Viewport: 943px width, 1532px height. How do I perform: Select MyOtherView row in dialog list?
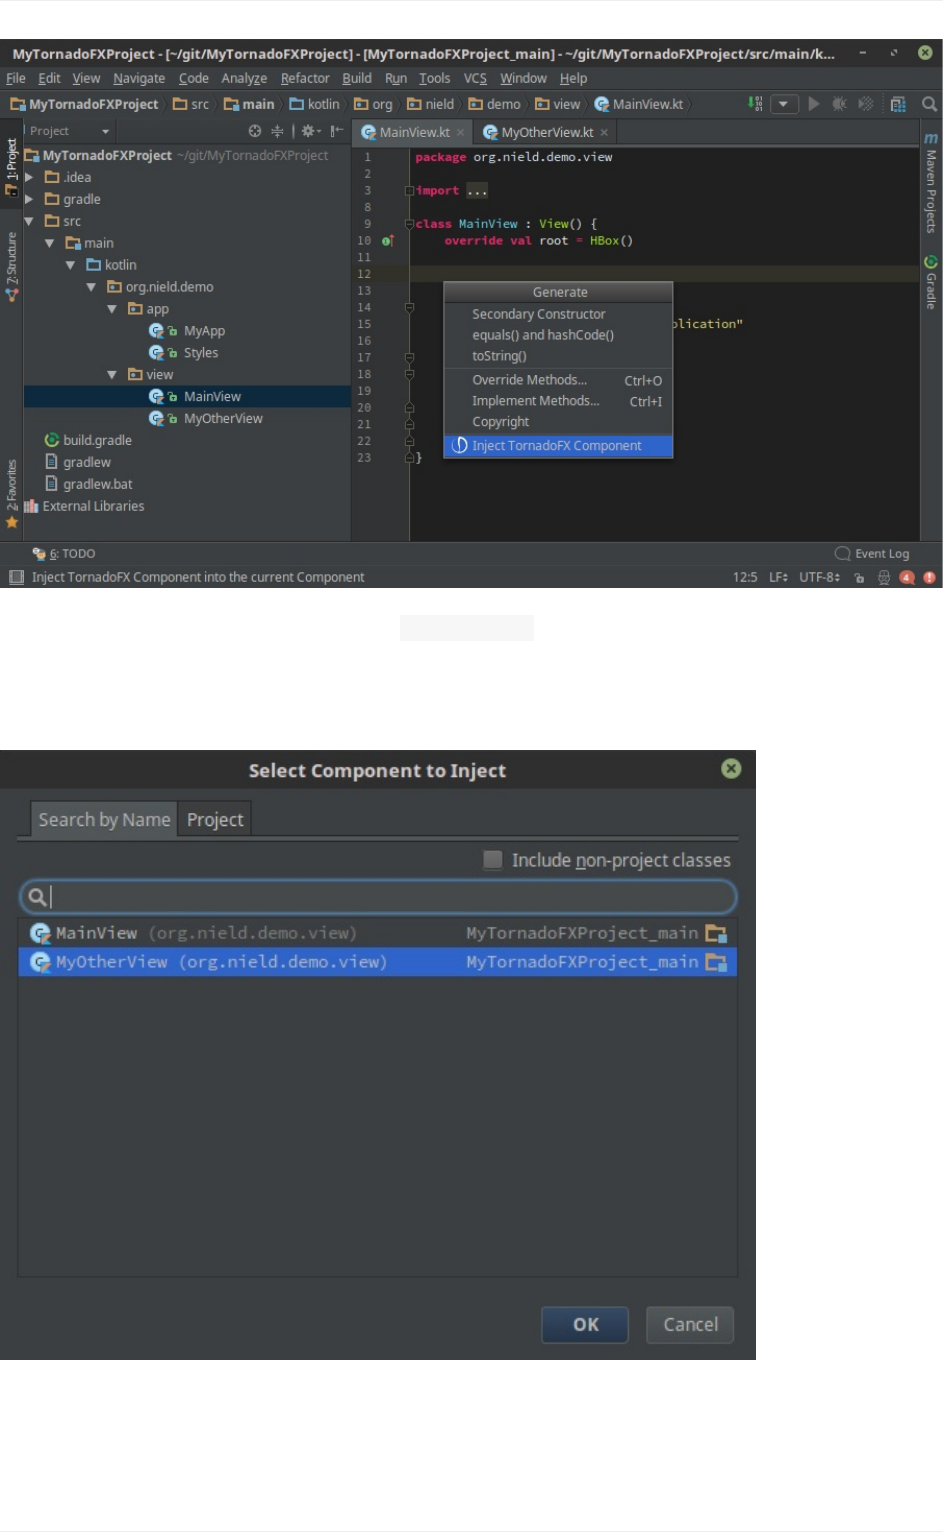[378, 962]
